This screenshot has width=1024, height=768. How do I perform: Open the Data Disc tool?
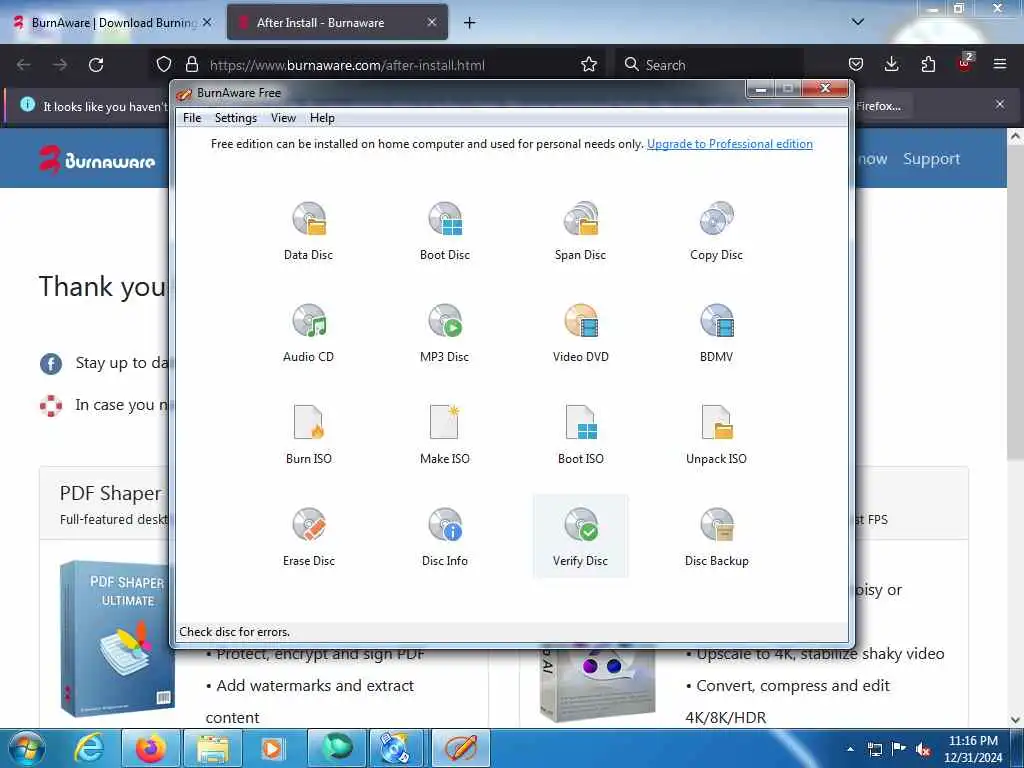click(309, 231)
